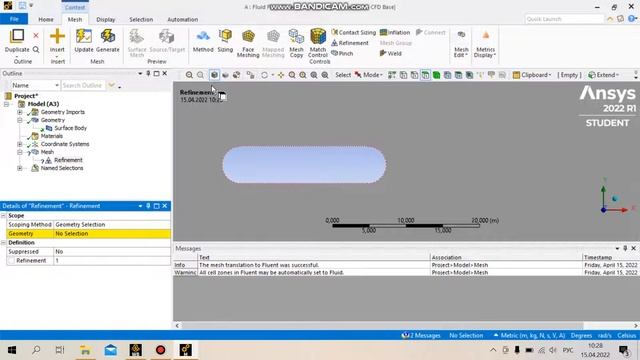Switch to the Home ribbon tab
Screen dimensions: 640x360
(x=46, y=19)
